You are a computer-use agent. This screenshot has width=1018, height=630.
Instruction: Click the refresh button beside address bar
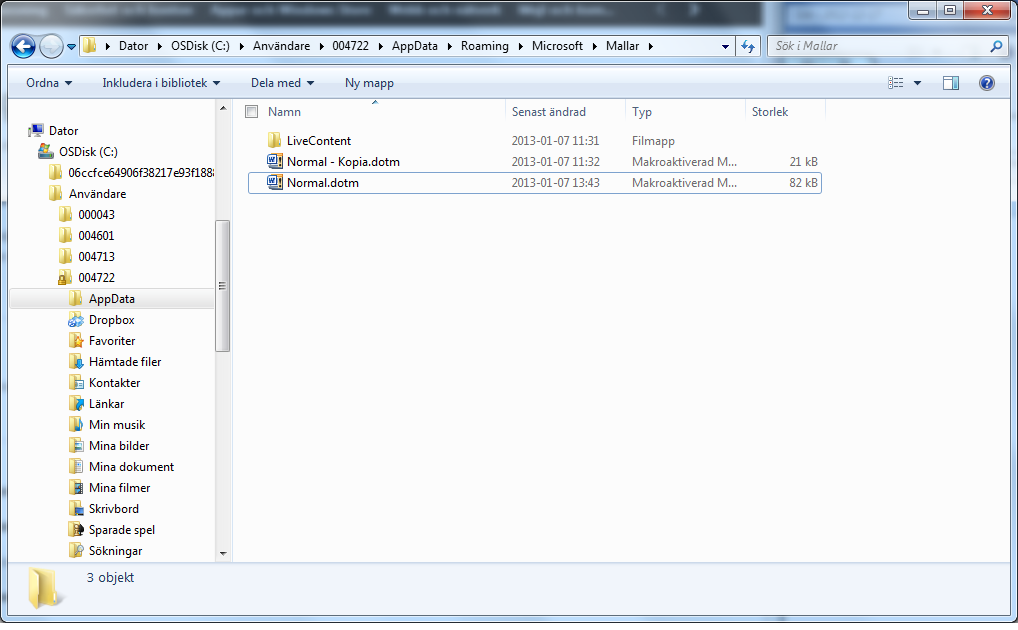pos(748,46)
